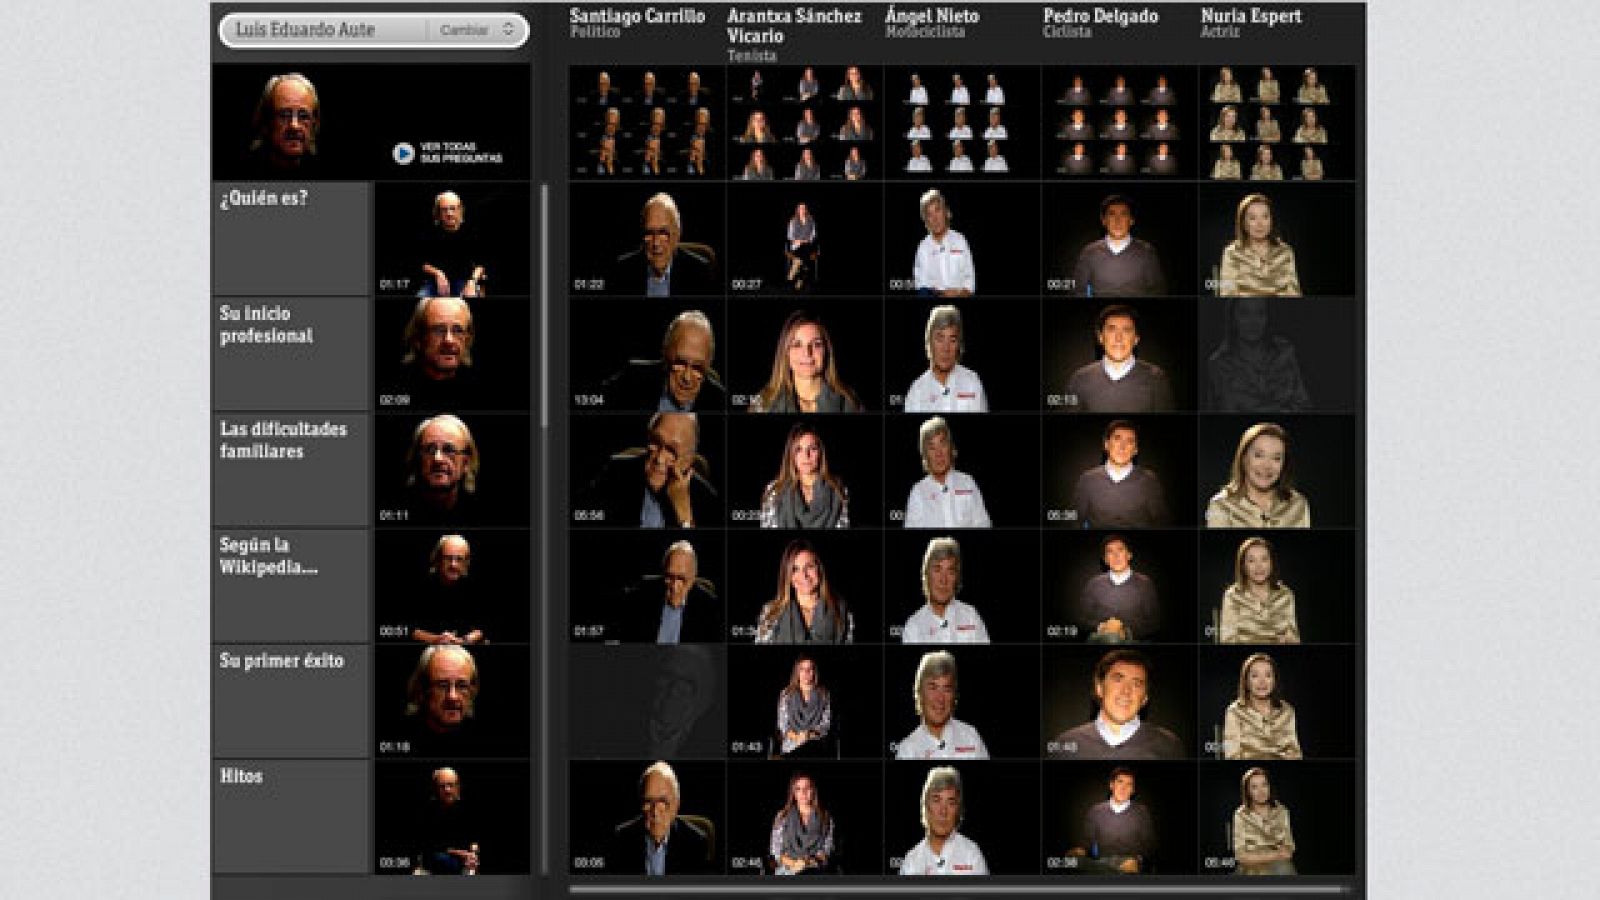The width and height of the screenshot is (1600, 900).
Task: Play Aute's ¿Quién es? video thumbnail
Action: coord(452,239)
